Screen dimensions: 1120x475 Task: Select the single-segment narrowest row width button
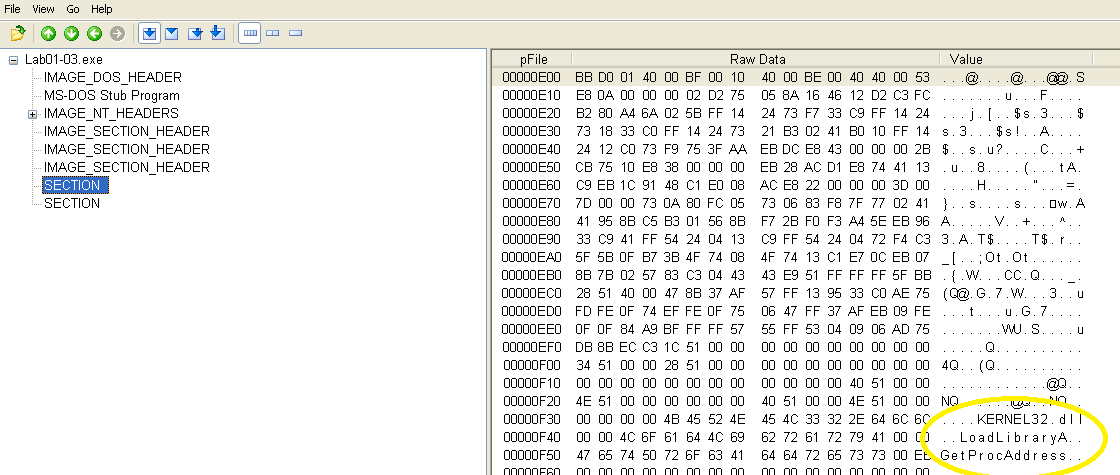click(295, 34)
